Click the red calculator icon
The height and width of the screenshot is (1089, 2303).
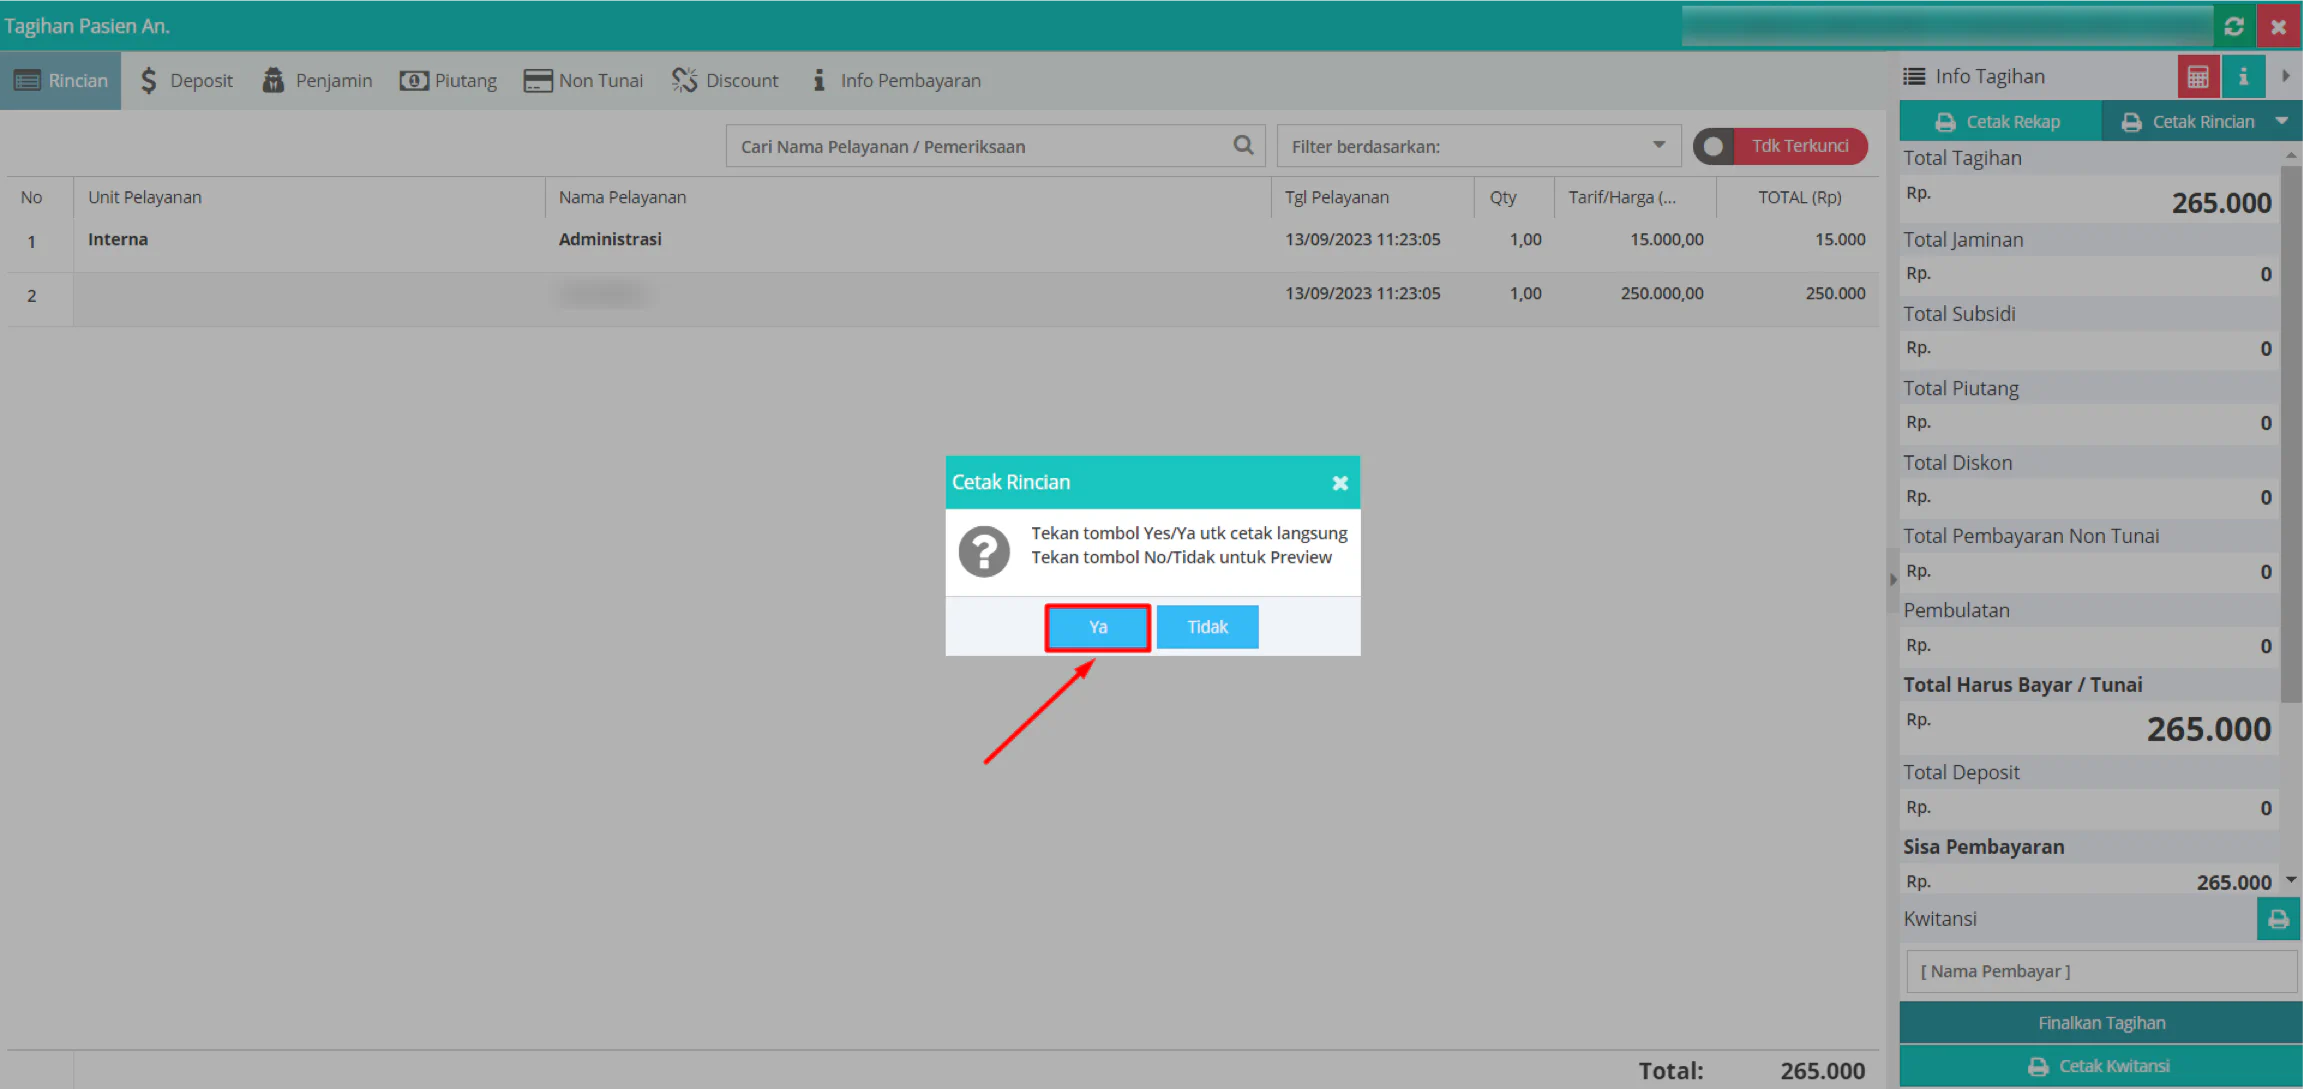point(2198,77)
